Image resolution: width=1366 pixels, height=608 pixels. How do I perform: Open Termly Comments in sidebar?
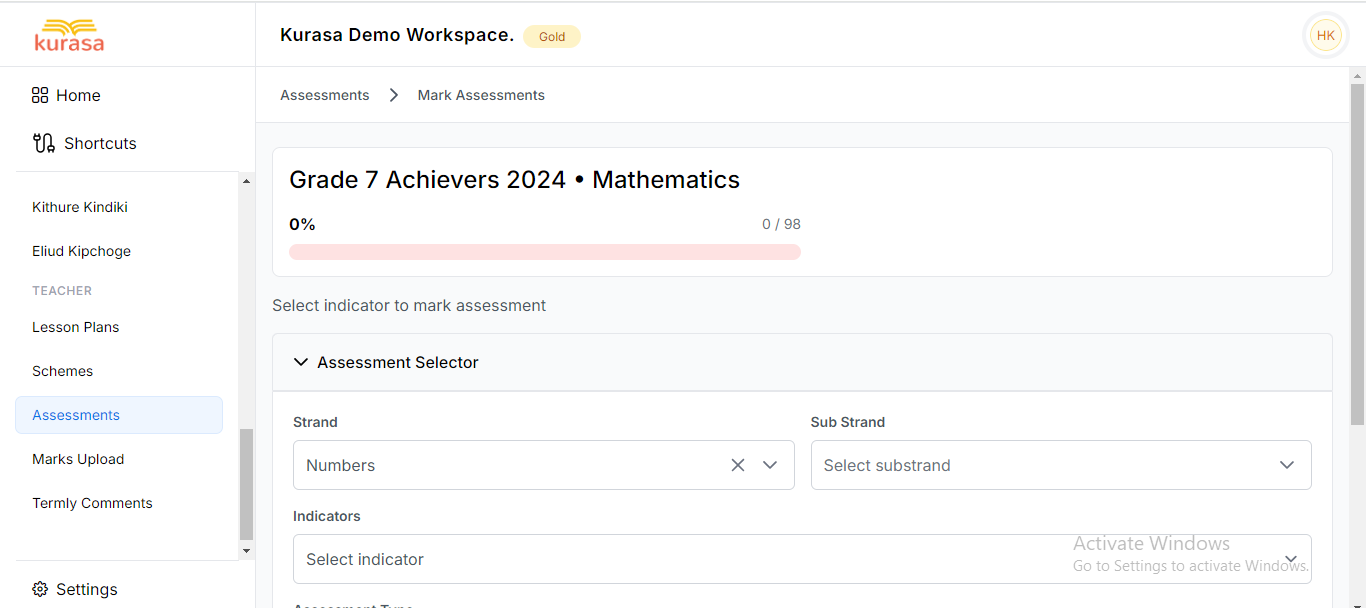pos(92,503)
